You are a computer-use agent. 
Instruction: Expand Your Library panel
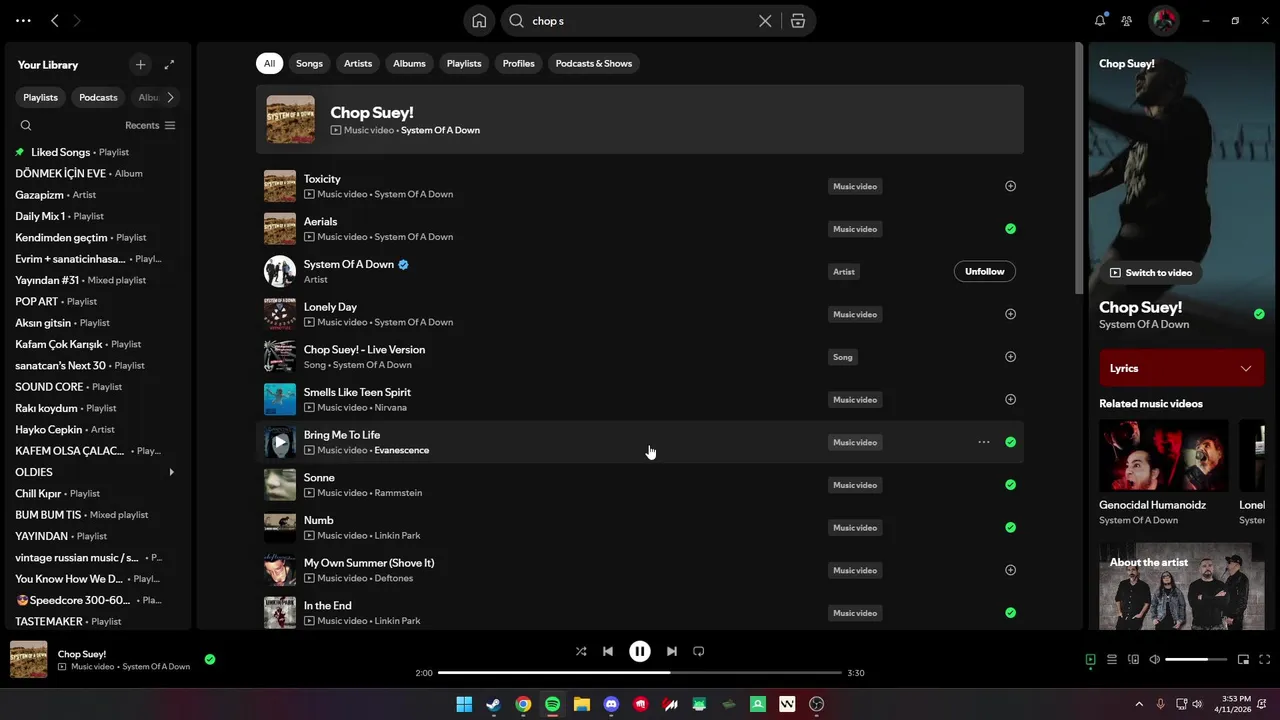click(x=169, y=65)
